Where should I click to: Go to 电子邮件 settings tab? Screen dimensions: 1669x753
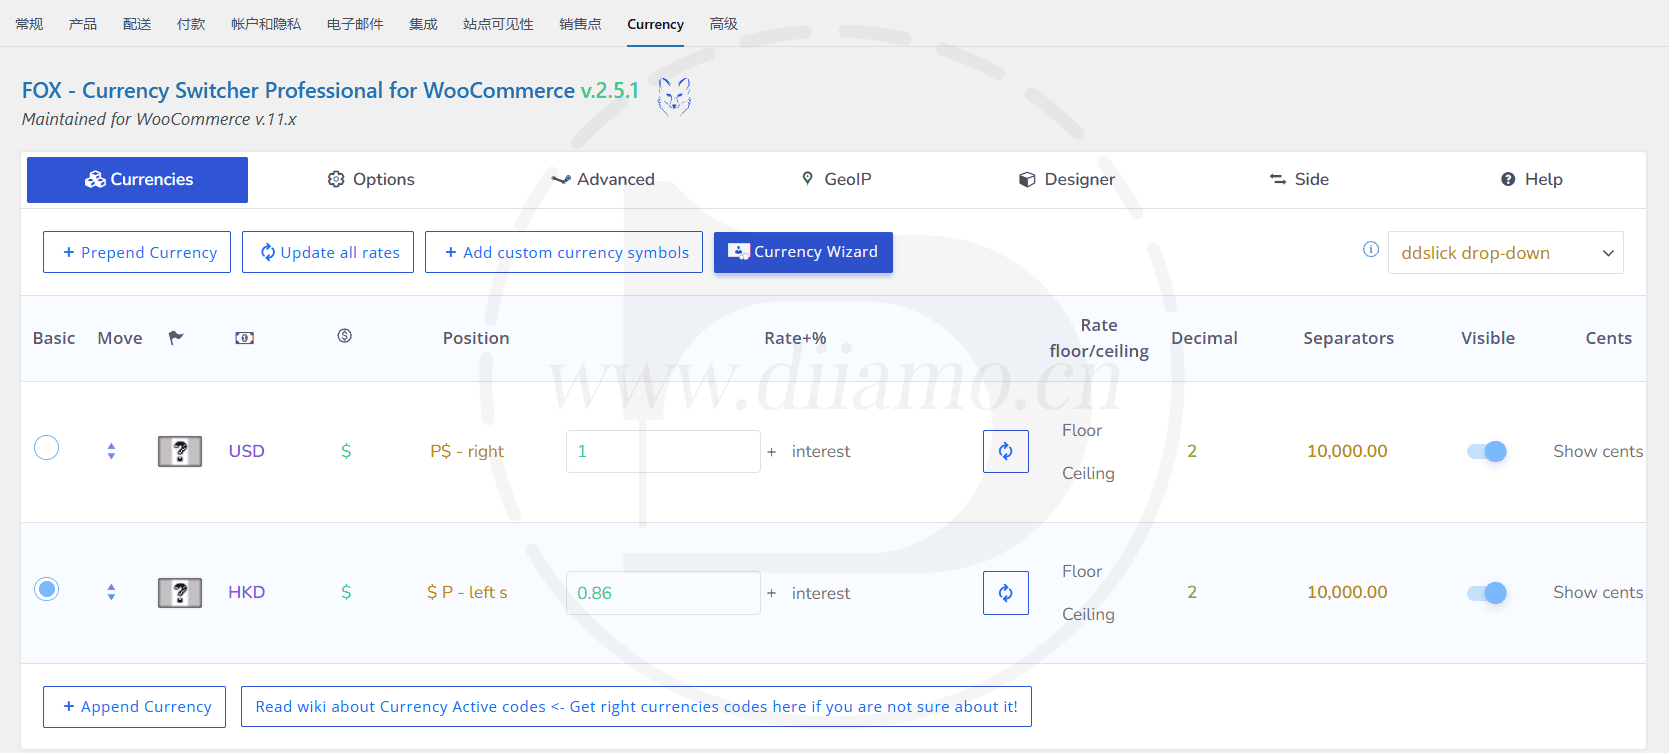point(355,24)
